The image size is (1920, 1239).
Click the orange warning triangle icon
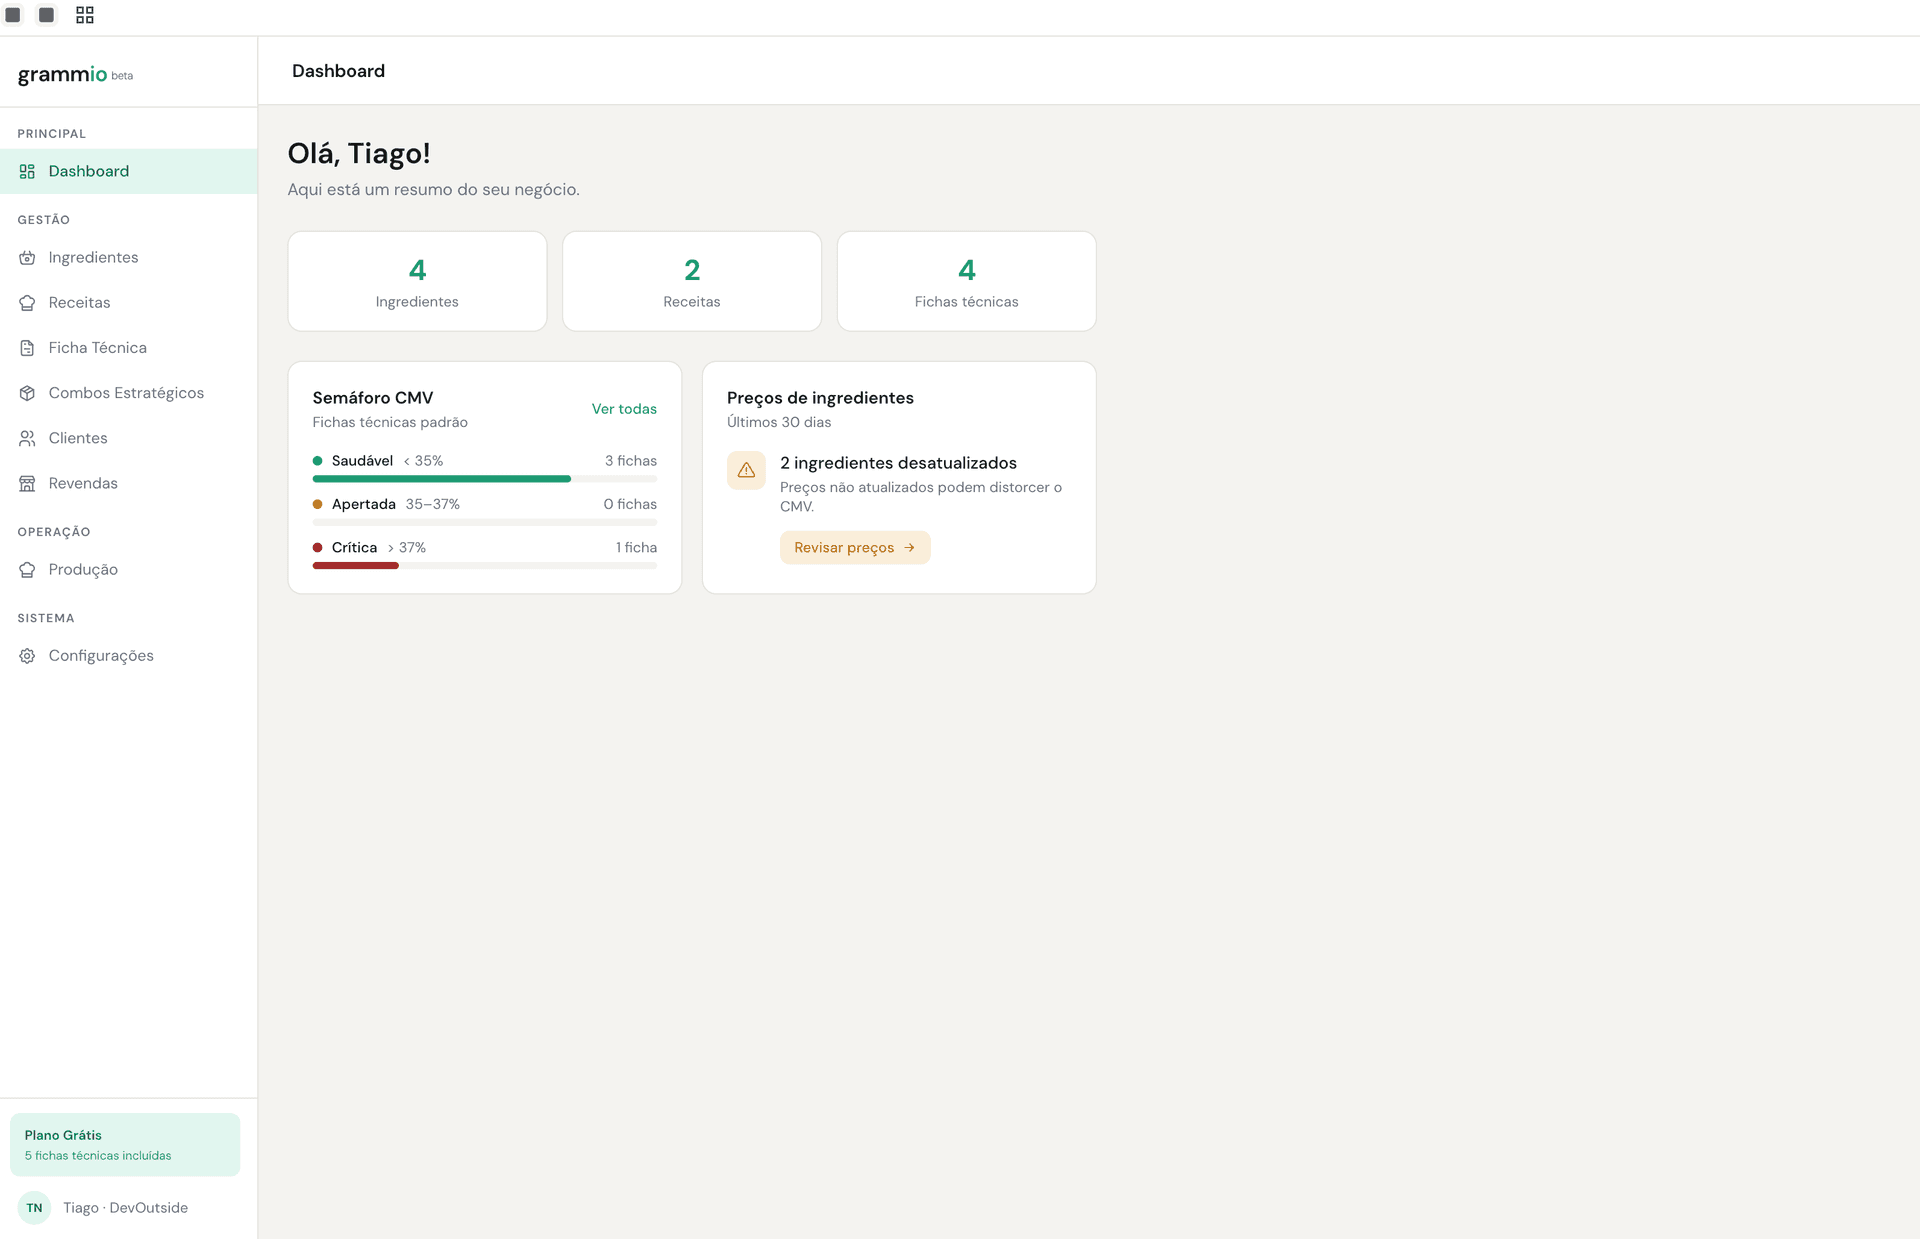coord(746,470)
